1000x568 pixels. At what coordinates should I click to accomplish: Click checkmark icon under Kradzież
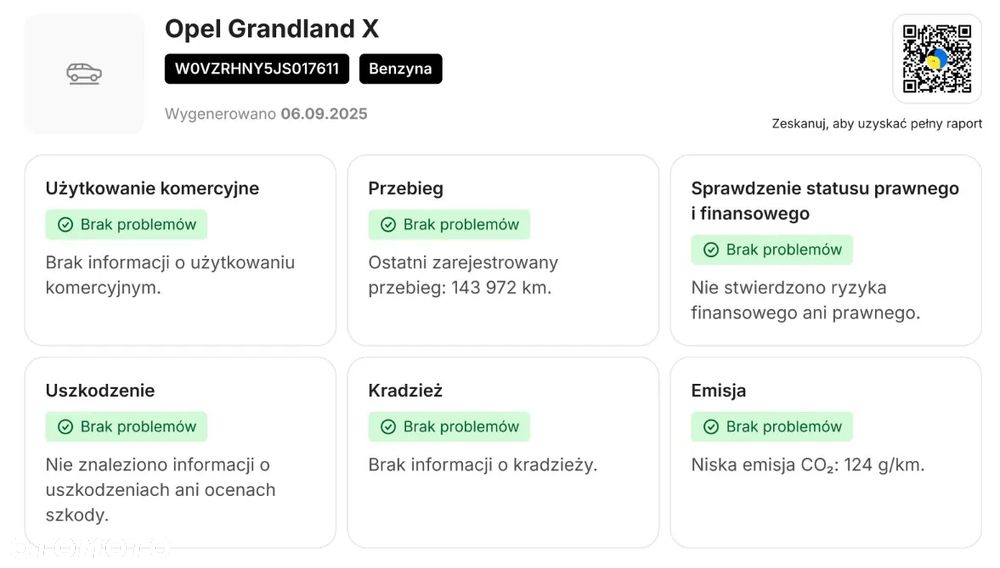388,427
